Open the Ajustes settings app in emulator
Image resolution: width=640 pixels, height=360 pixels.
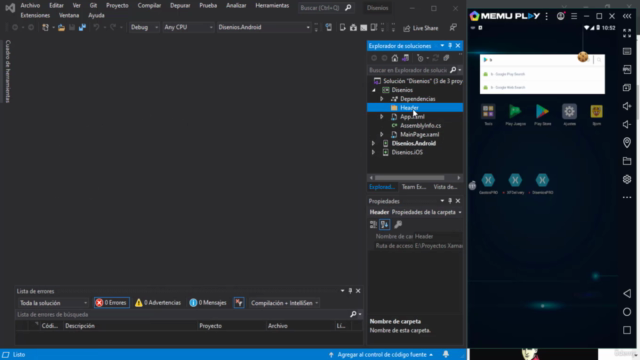[569, 114]
